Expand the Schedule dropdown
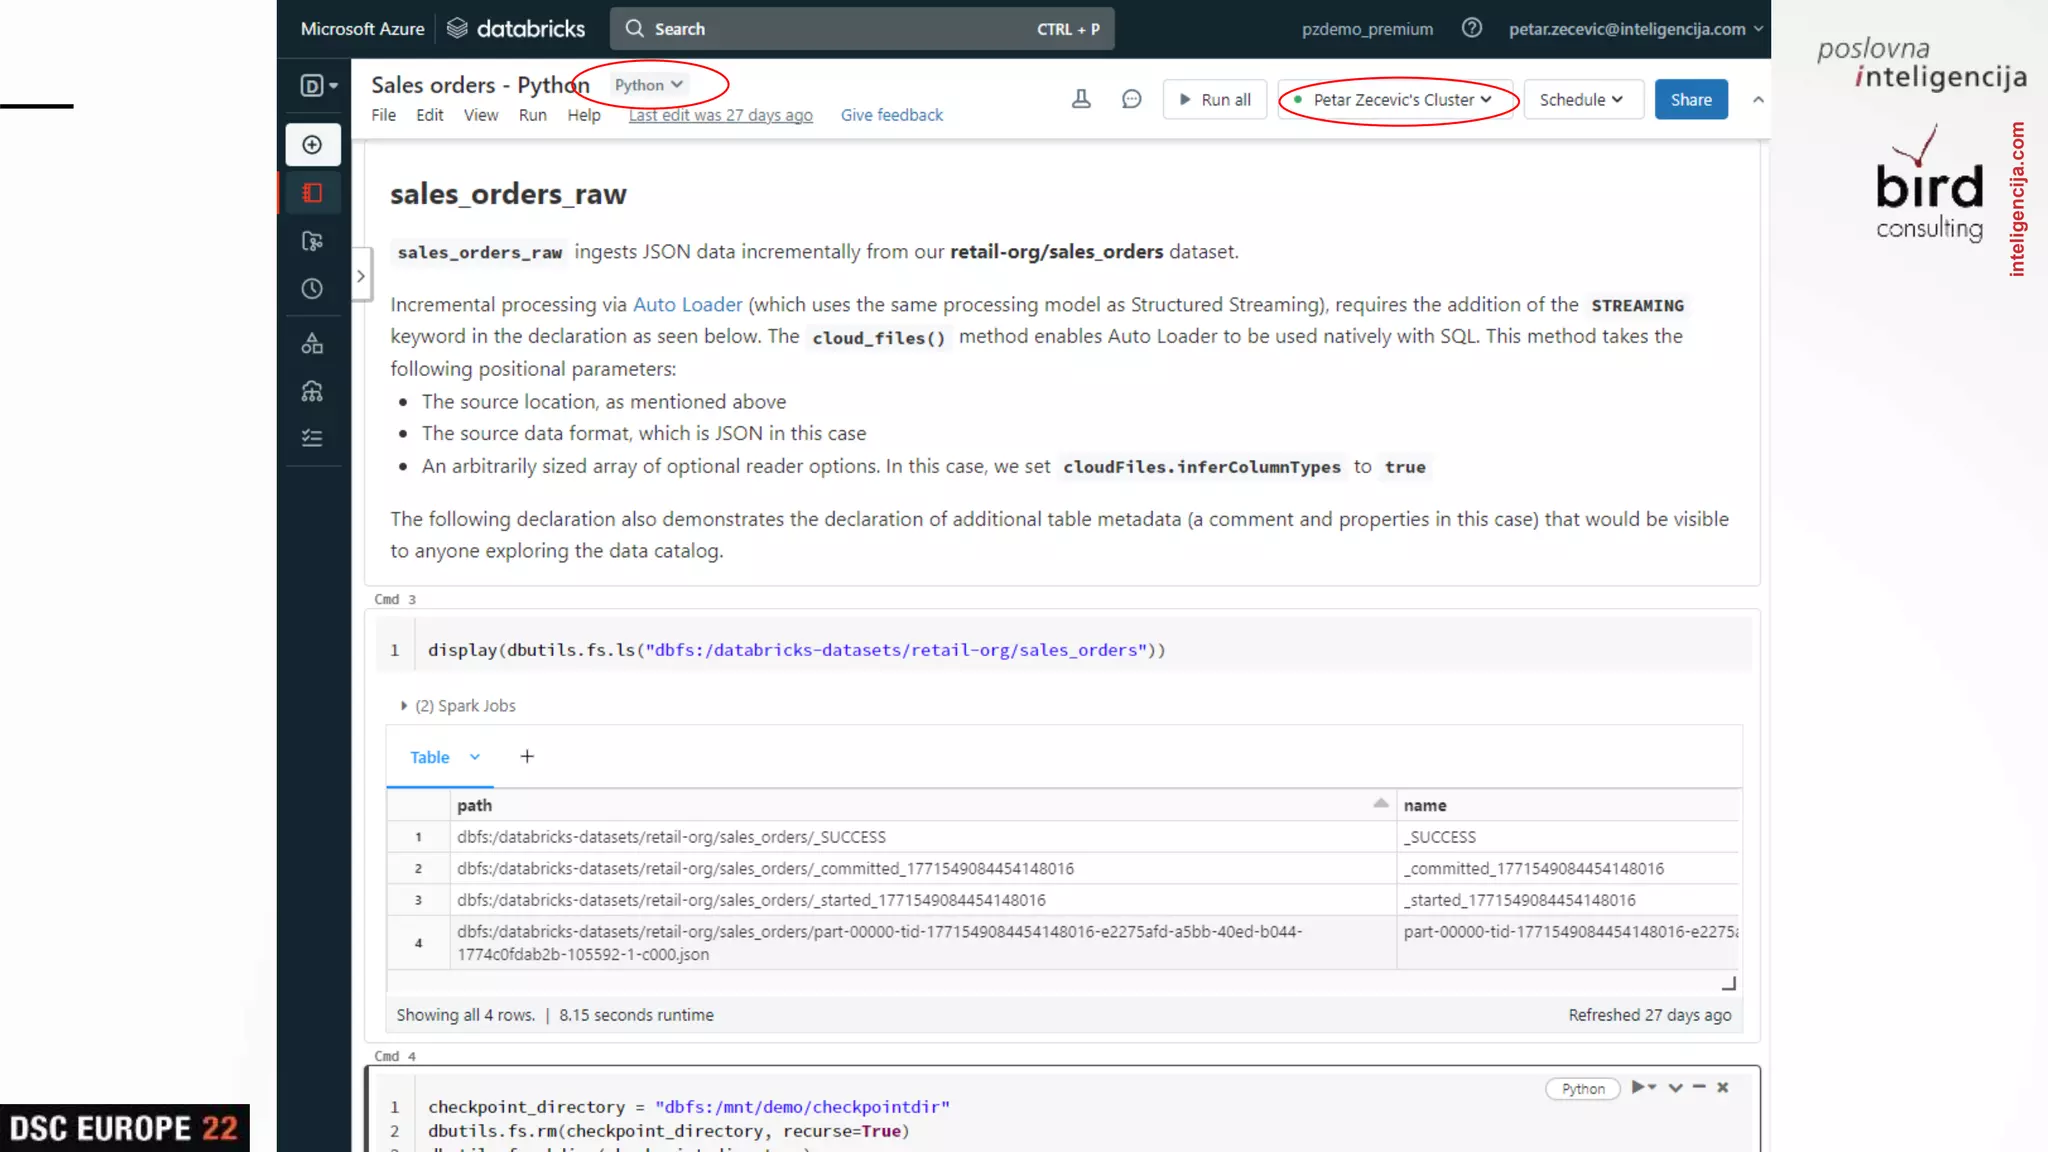The image size is (2048, 1152). point(1582,100)
